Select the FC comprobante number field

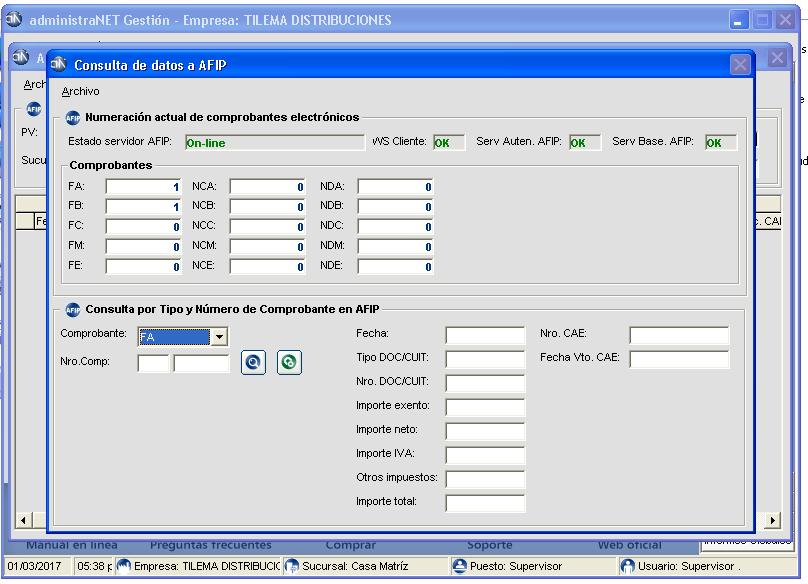coord(143,227)
